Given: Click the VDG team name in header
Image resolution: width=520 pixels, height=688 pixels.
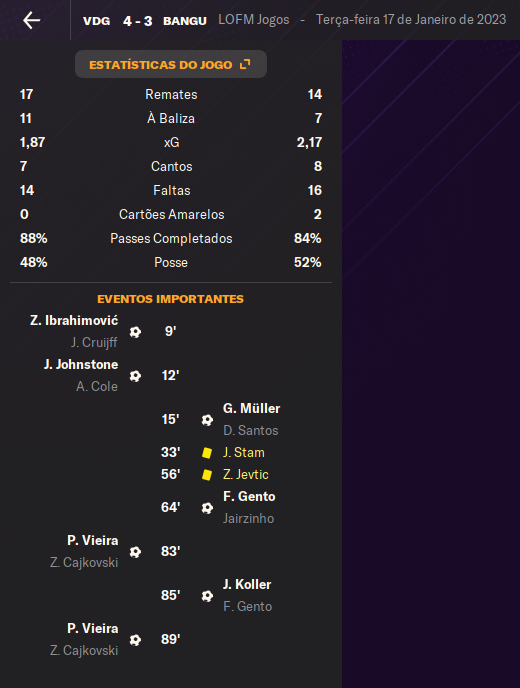Looking at the screenshot, I should coord(97,21).
